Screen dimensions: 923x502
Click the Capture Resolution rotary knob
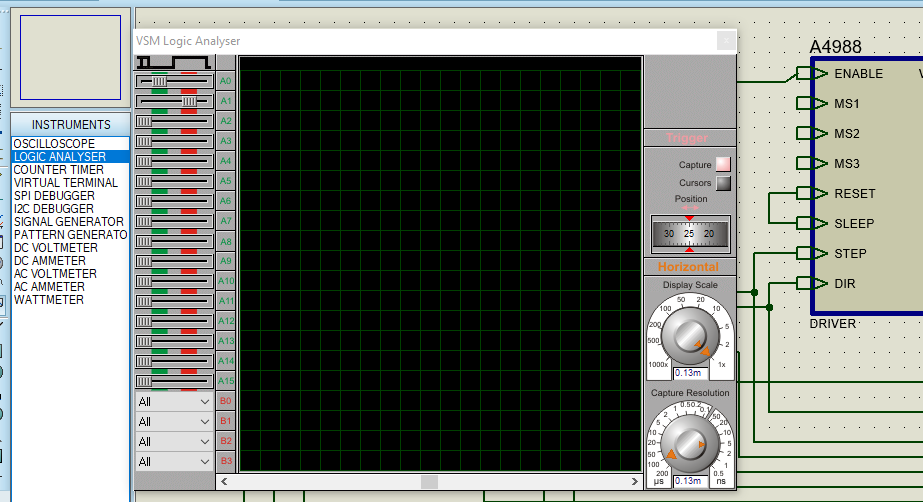[x=690, y=444]
